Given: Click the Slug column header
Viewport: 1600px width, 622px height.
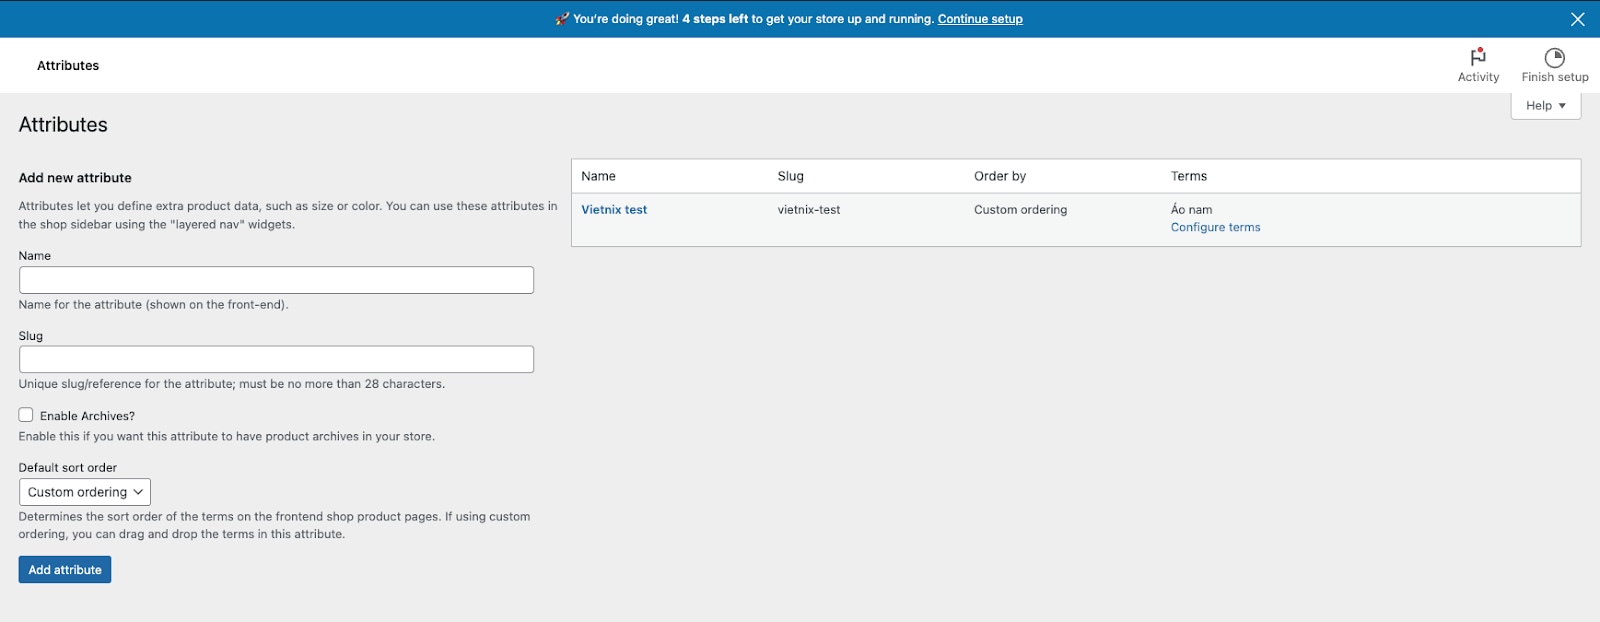Looking at the screenshot, I should [x=790, y=176].
